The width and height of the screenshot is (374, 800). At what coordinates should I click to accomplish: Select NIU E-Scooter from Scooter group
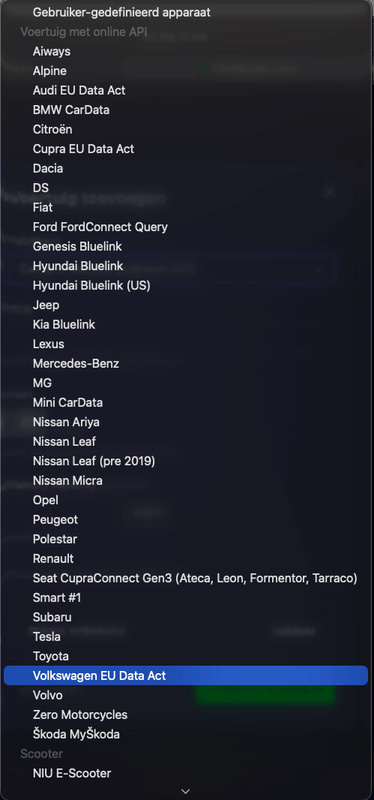pyautogui.click(x=186, y=773)
